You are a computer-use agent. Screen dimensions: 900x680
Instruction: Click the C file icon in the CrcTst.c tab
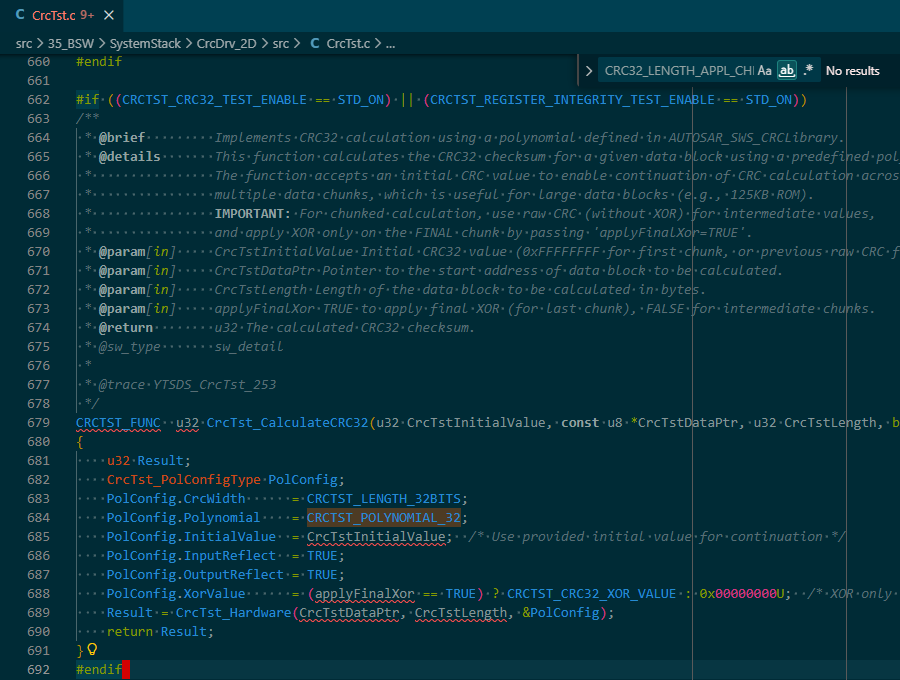click(21, 15)
